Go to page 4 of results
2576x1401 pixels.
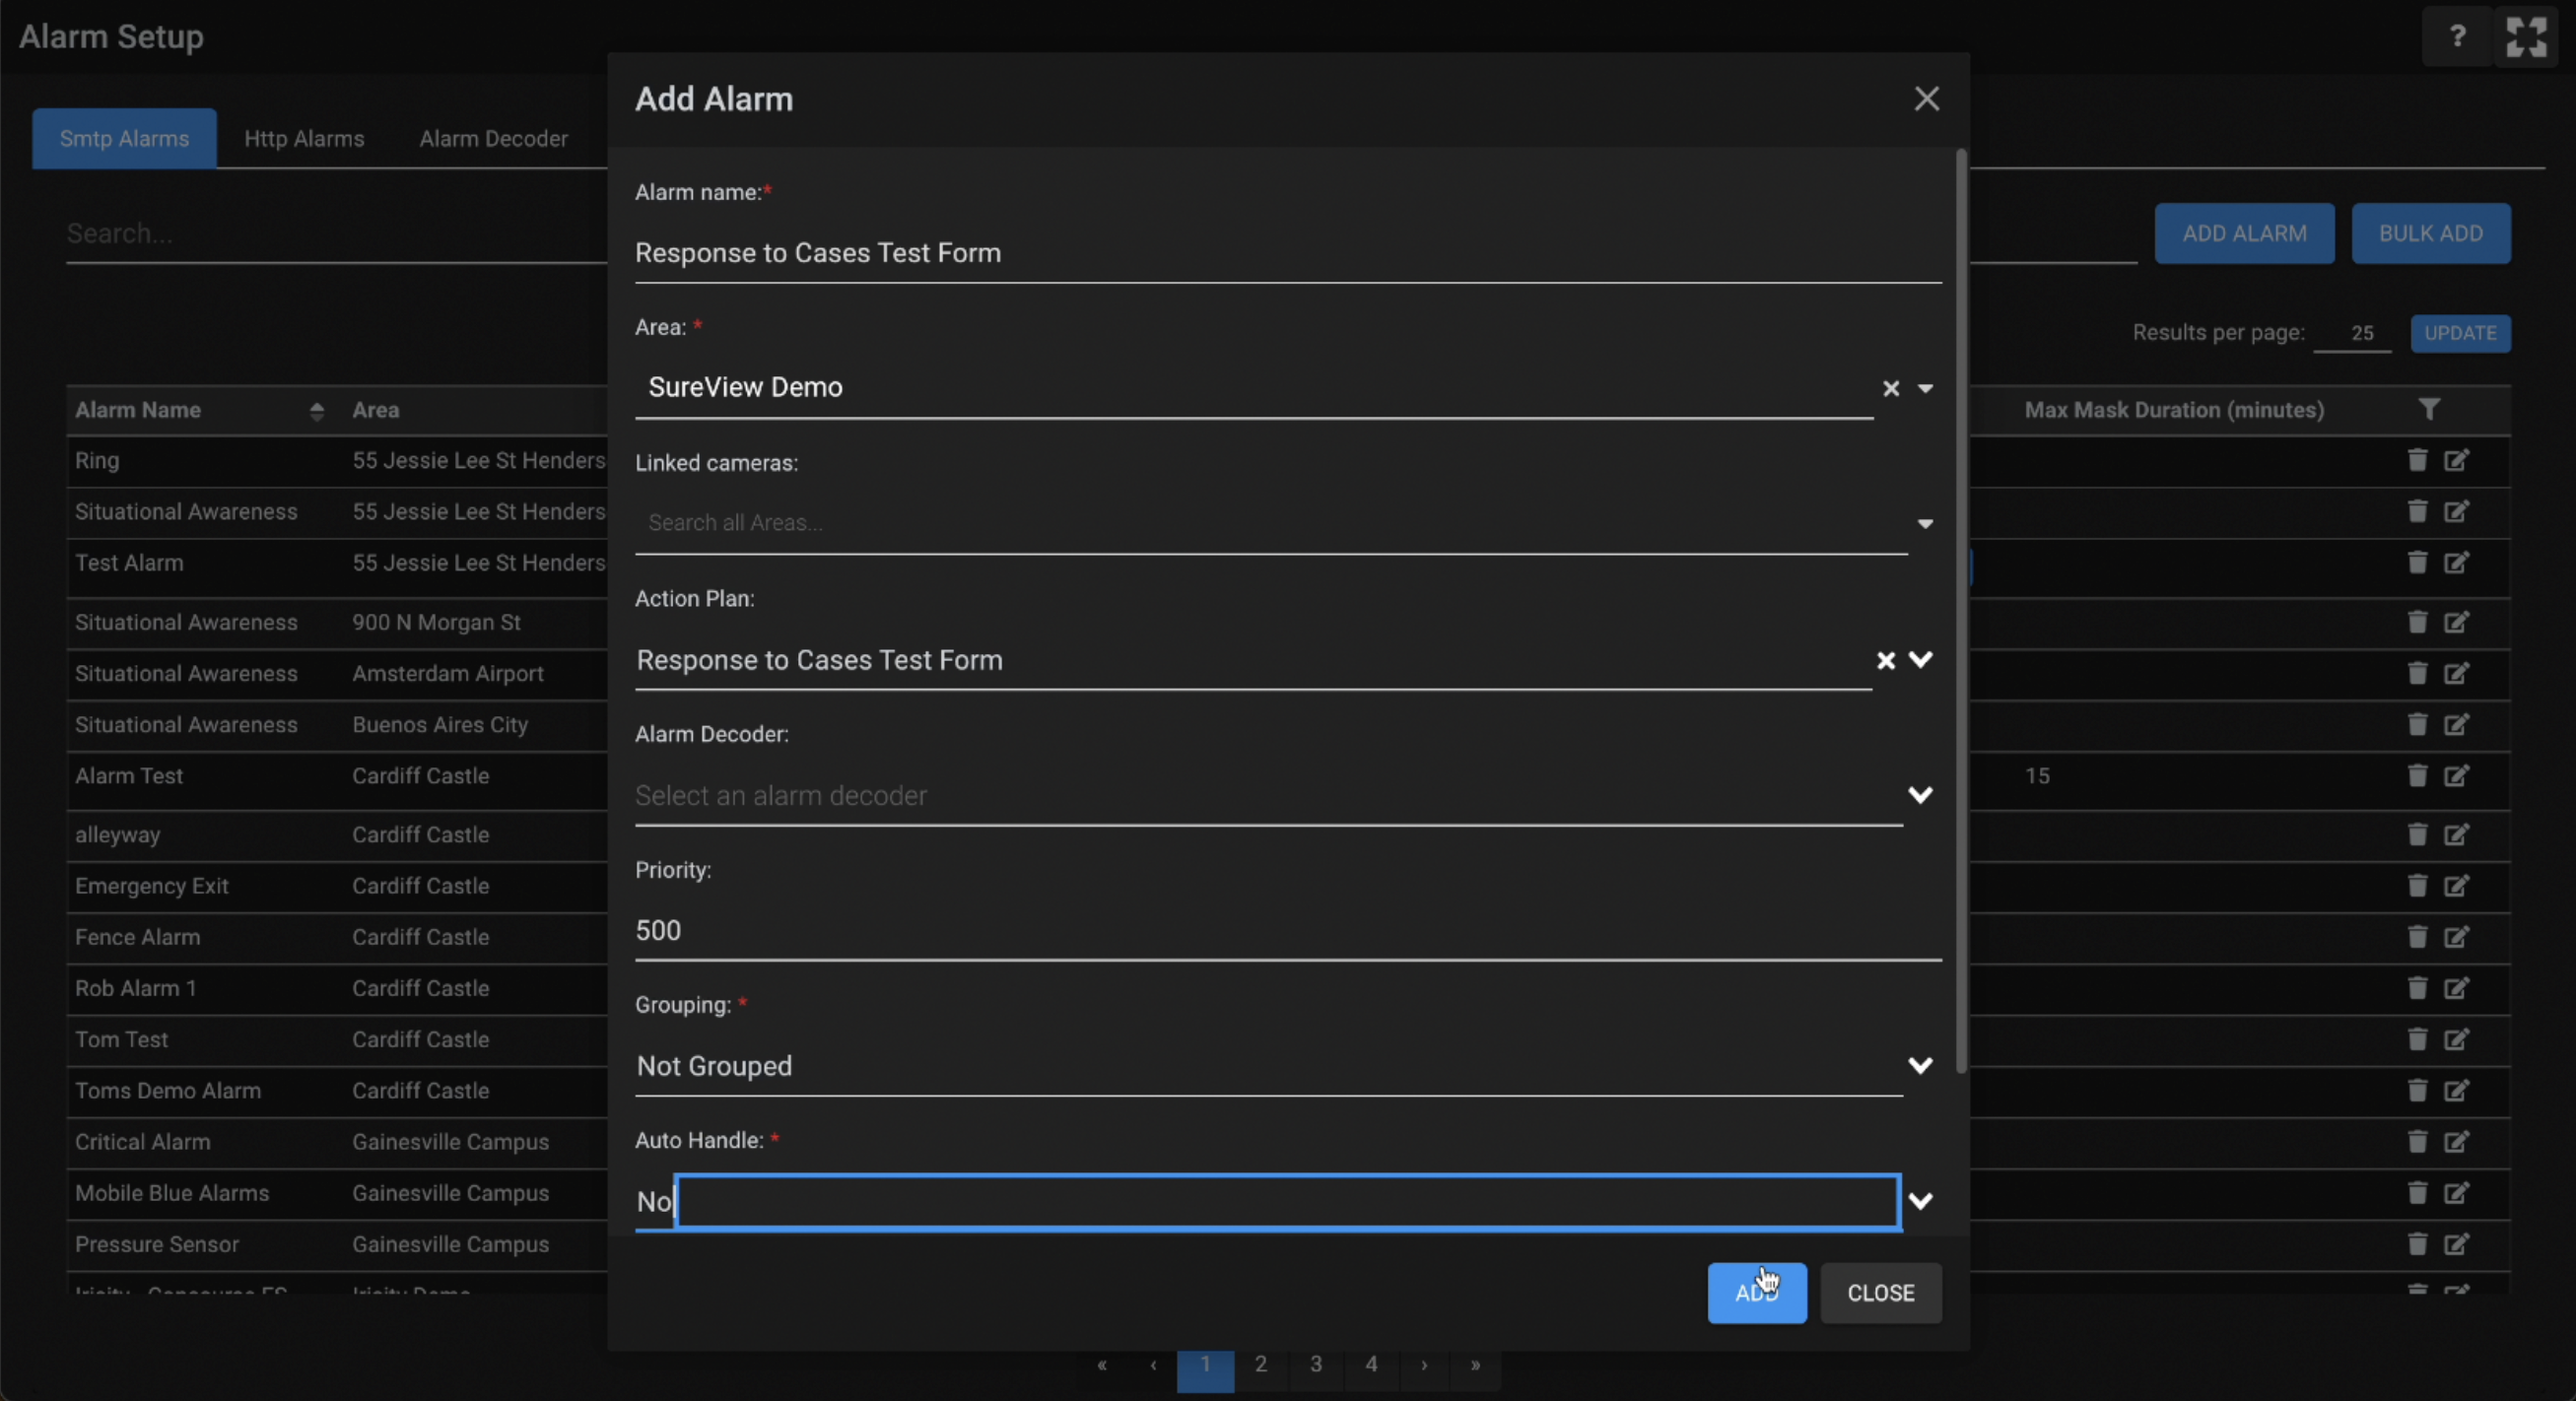[x=1371, y=1364]
